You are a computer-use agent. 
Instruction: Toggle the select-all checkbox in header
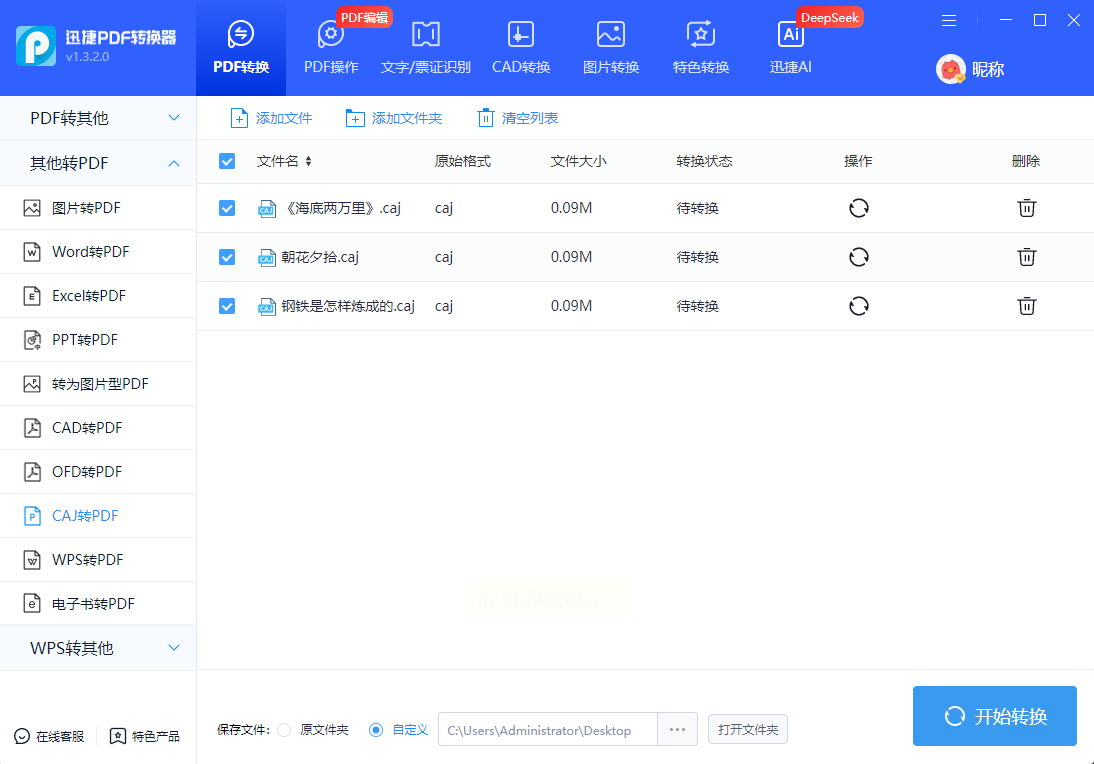227,161
